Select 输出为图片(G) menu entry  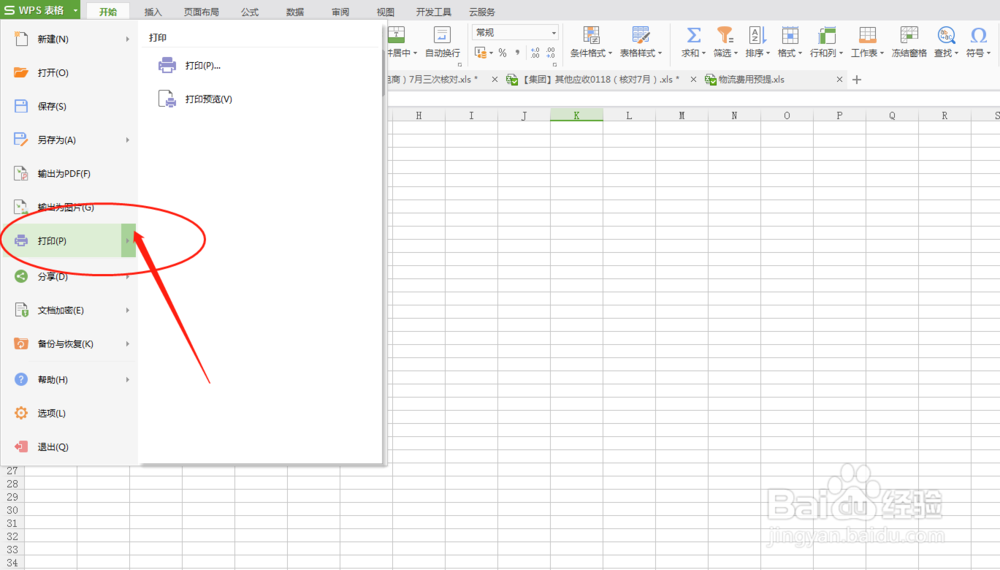click(69, 207)
